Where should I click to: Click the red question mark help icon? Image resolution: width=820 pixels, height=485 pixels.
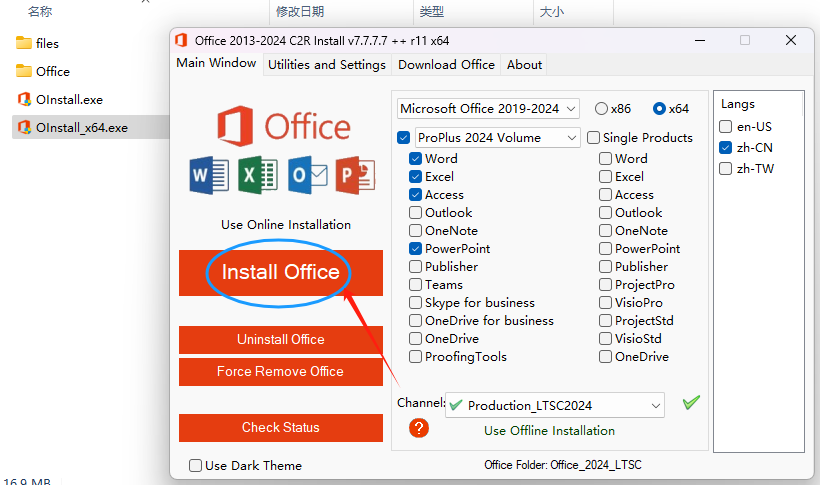pos(418,428)
